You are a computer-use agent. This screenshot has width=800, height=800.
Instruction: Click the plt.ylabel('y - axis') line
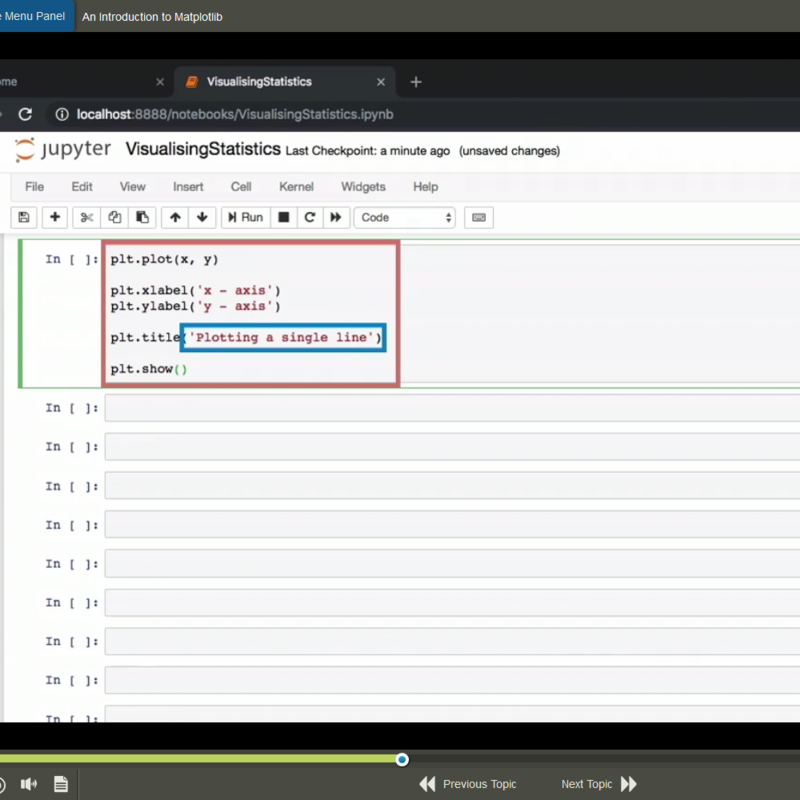tap(195, 306)
